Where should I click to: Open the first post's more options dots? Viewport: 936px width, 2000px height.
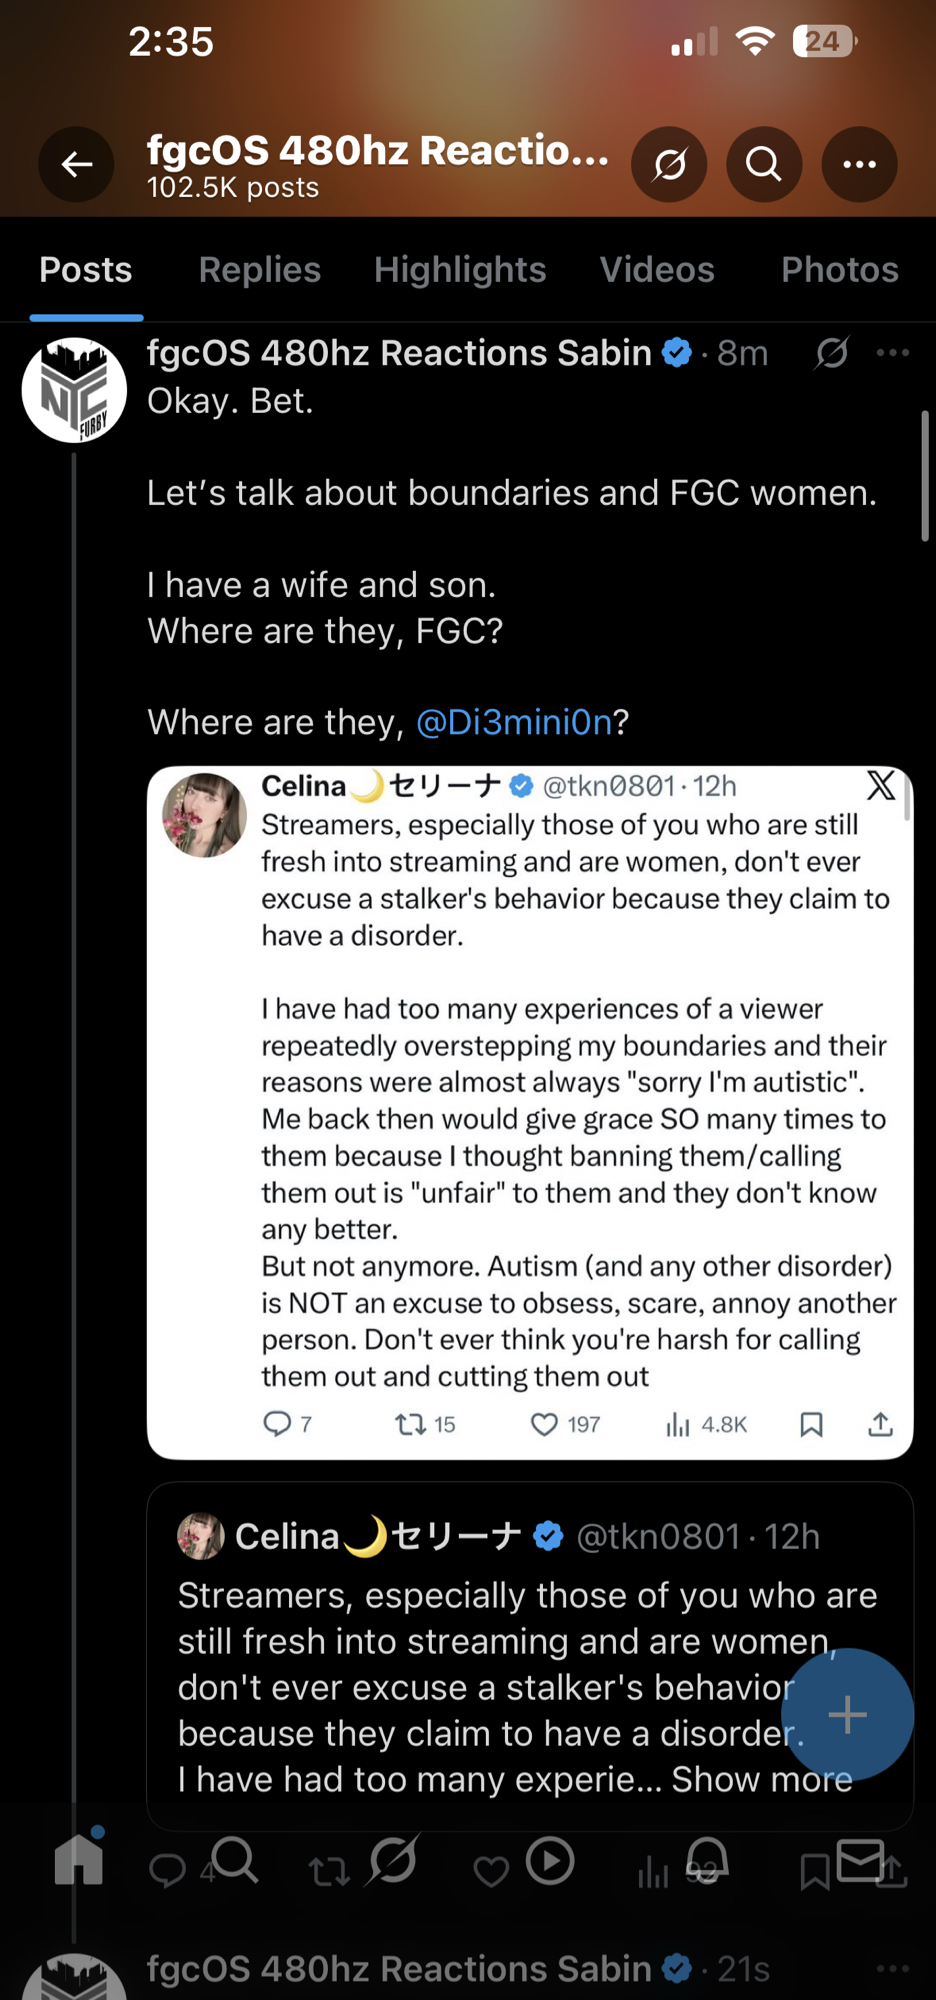pyautogui.click(x=892, y=353)
